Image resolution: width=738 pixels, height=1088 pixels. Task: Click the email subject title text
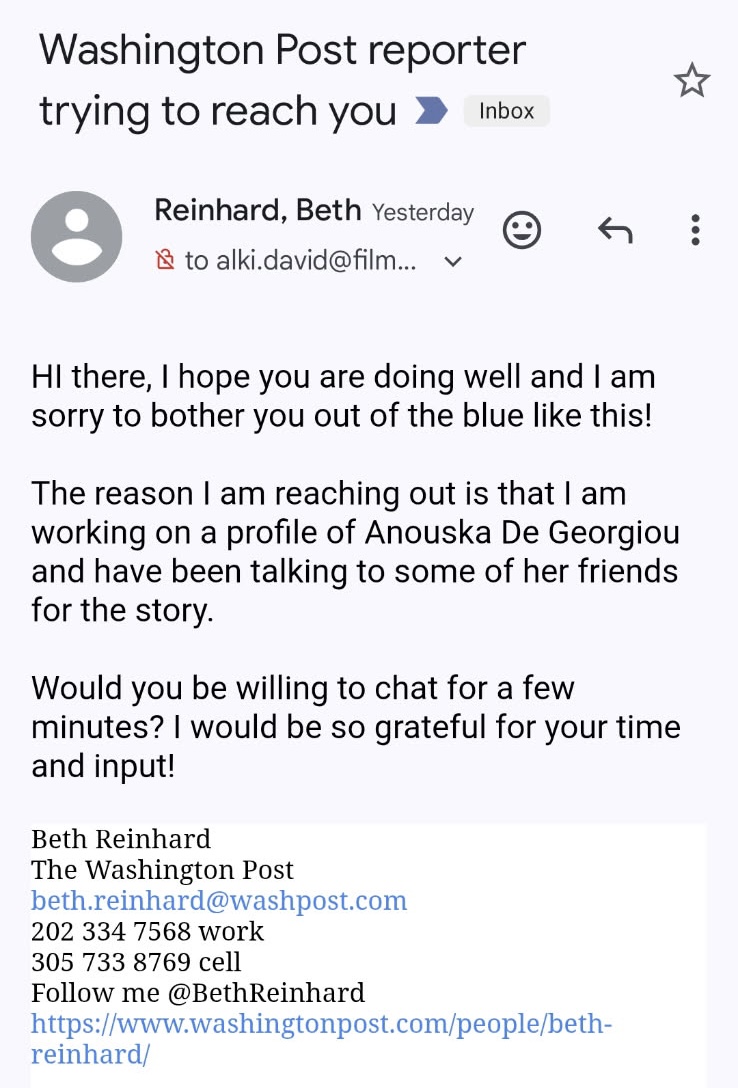282,80
